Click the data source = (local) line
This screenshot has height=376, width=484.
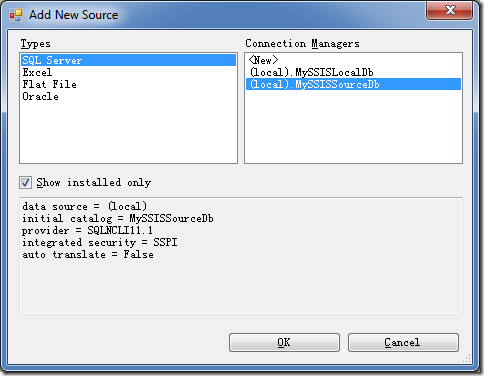[84, 206]
